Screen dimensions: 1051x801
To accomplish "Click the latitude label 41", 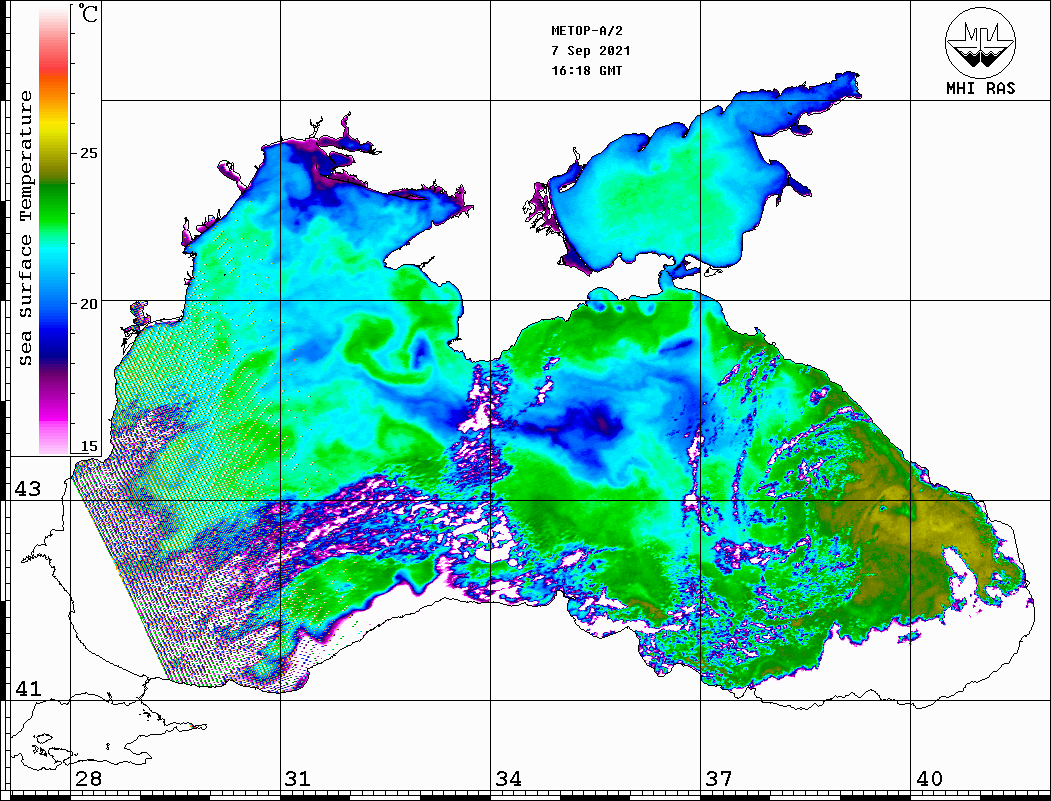I will 27,688.
